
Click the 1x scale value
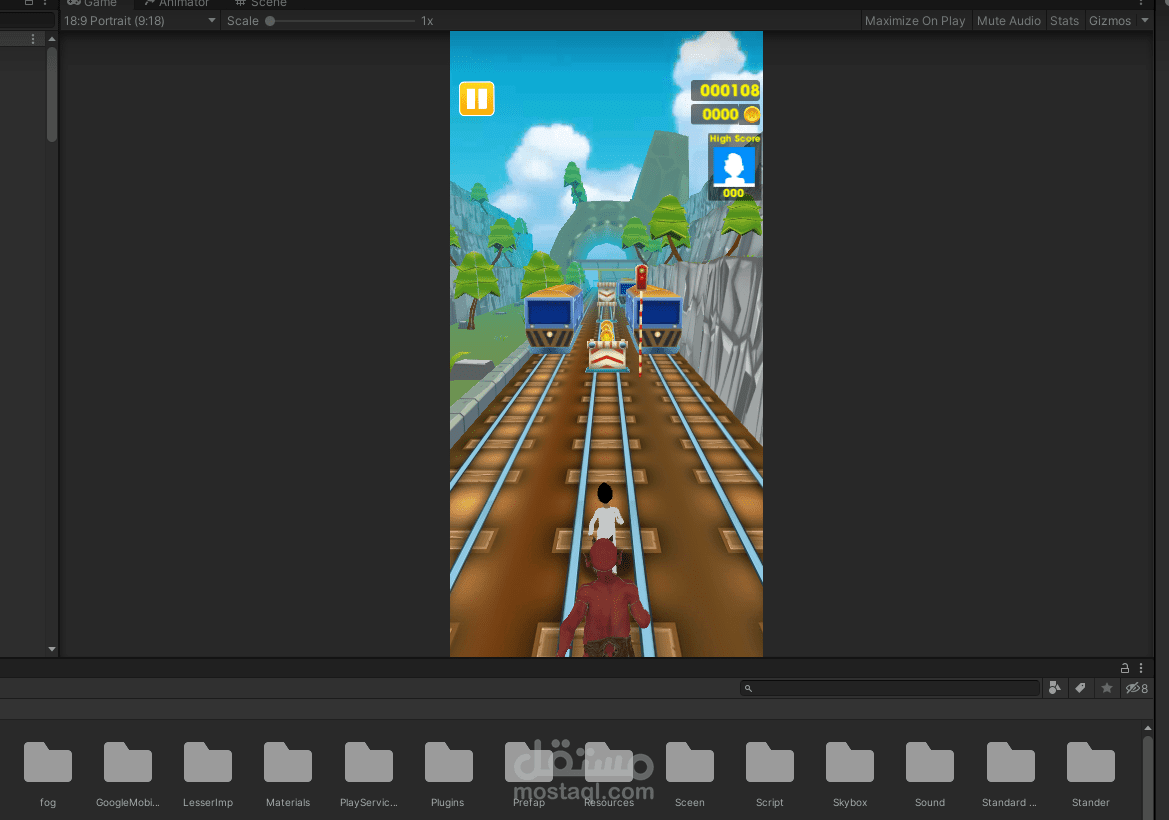pyautogui.click(x=427, y=21)
